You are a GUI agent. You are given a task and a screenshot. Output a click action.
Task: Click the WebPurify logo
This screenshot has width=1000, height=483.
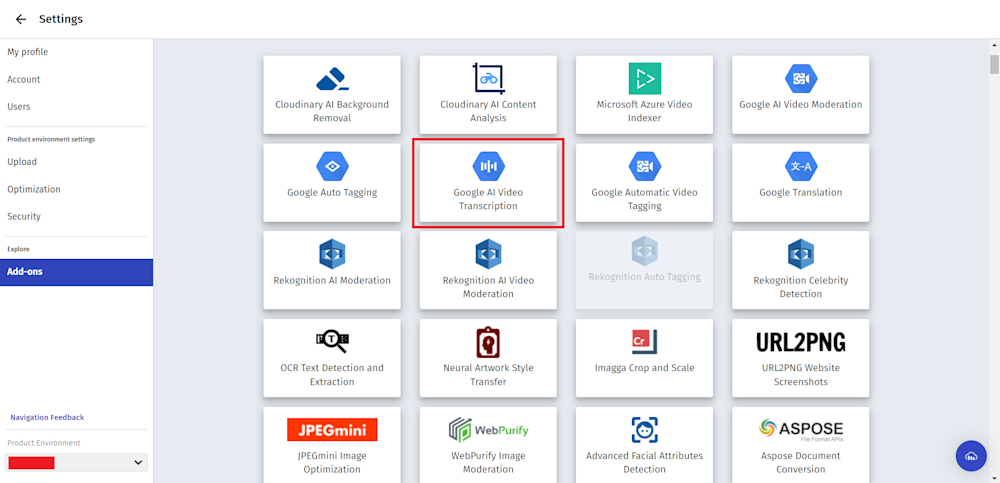489,429
